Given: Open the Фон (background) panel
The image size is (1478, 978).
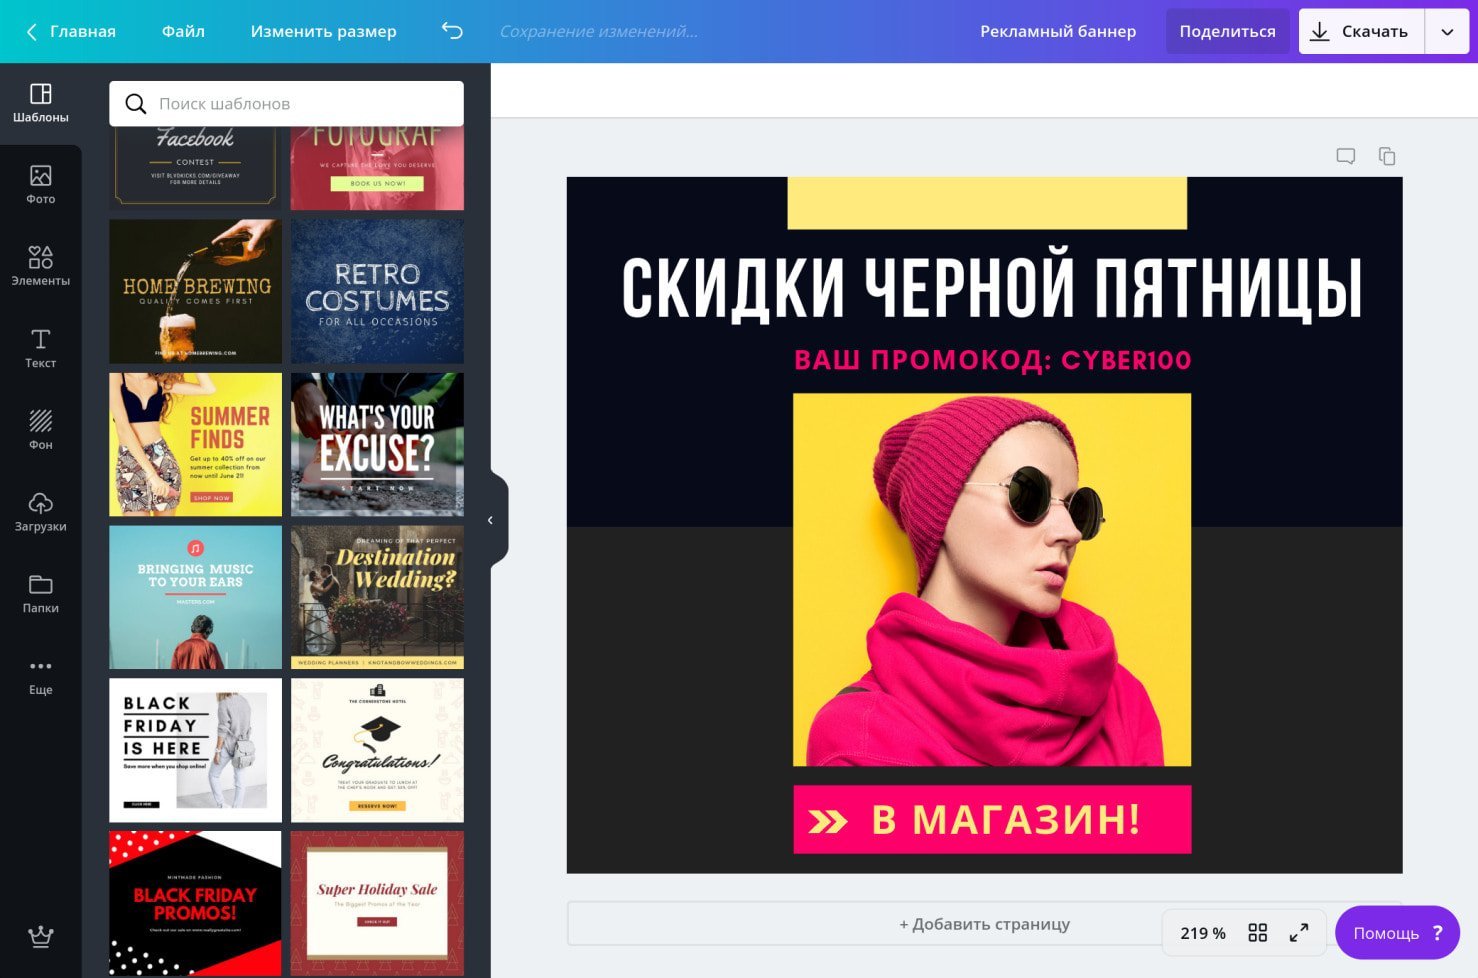Looking at the screenshot, I should click(40, 430).
